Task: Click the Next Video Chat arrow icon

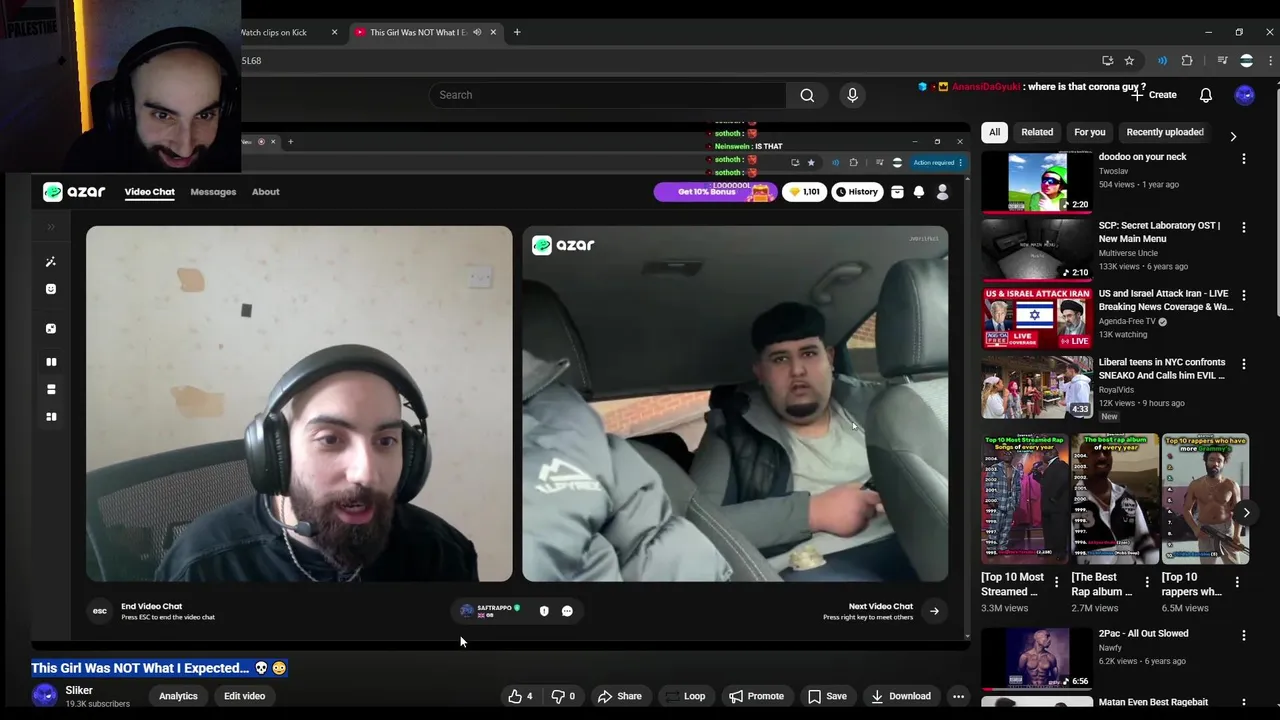Action: tap(934, 611)
